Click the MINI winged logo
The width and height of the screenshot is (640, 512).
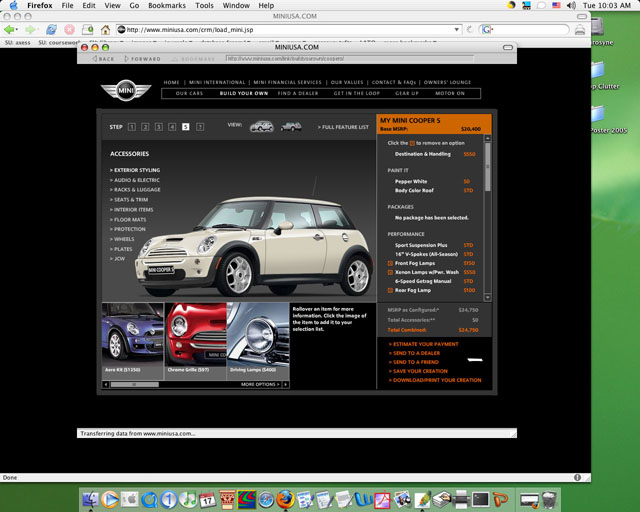[x=124, y=90]
